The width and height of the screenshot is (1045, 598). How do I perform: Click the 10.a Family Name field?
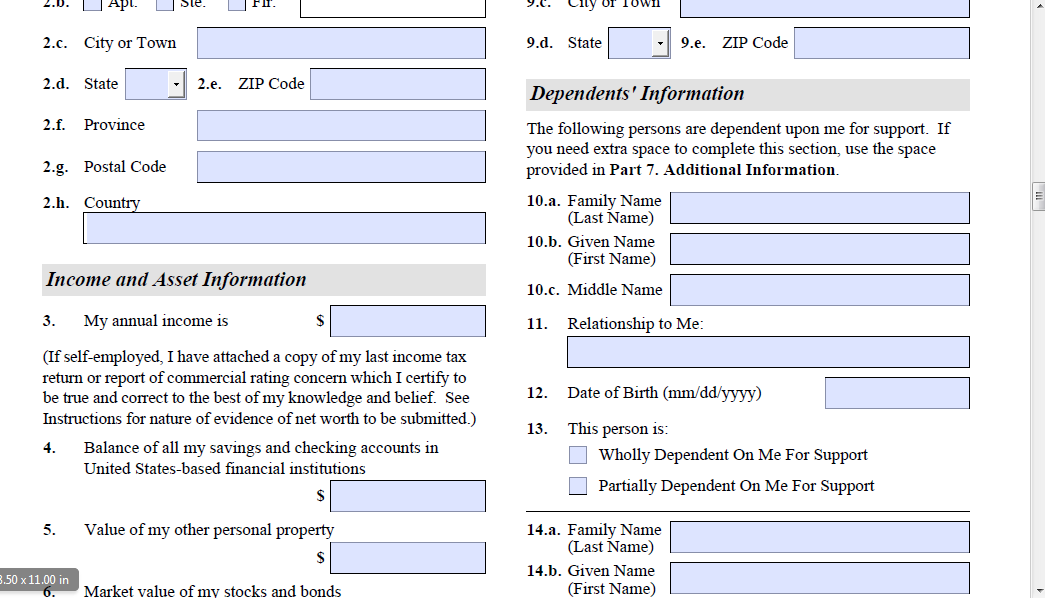point(819,208)
